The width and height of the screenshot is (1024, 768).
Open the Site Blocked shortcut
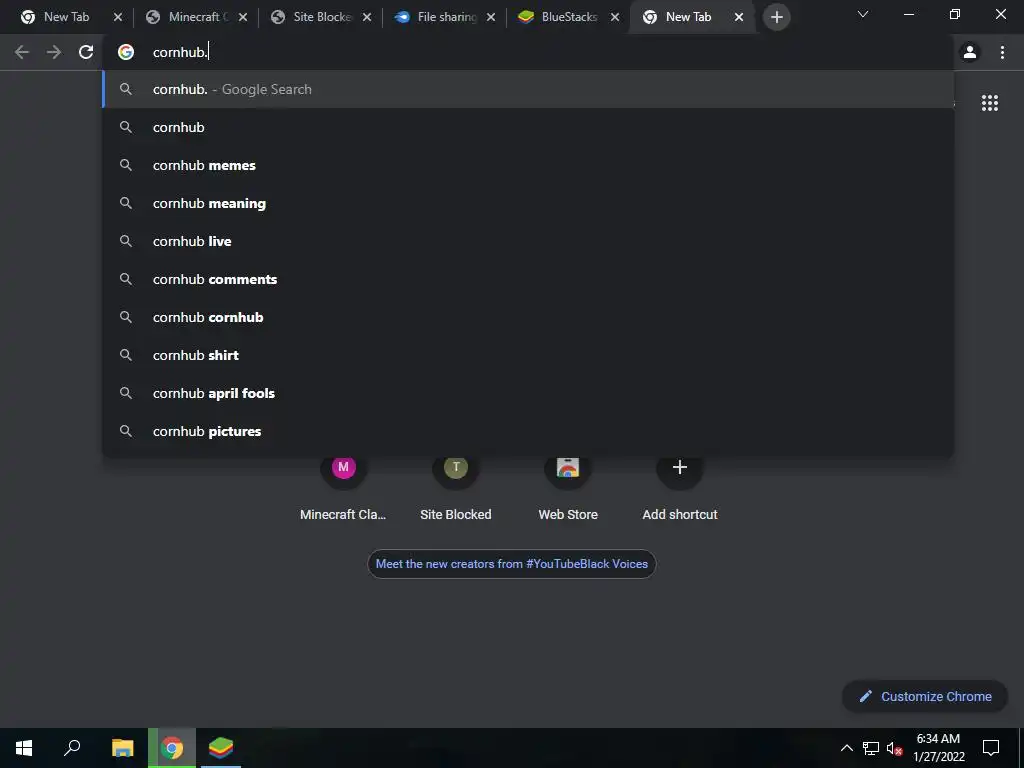456,487
